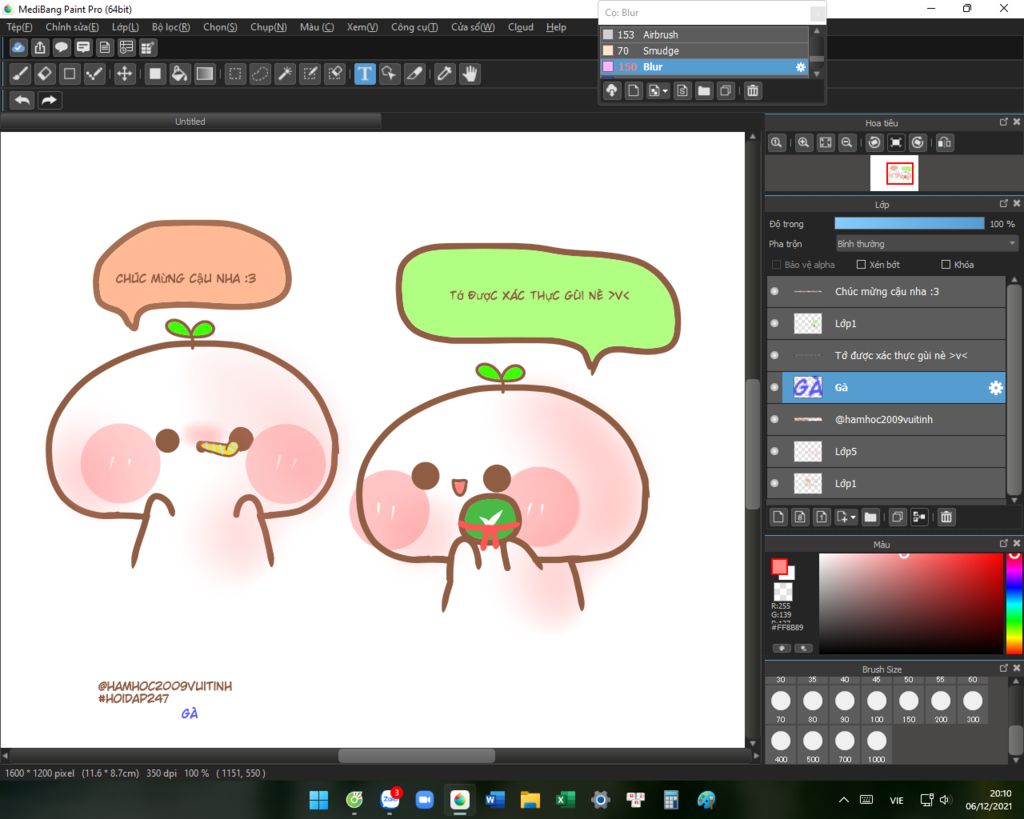Viewport: 1024px width, 819px height.
Task: Switch to the Untitled canvas tab
Action: pyautogui.click(x=190, y=121)
